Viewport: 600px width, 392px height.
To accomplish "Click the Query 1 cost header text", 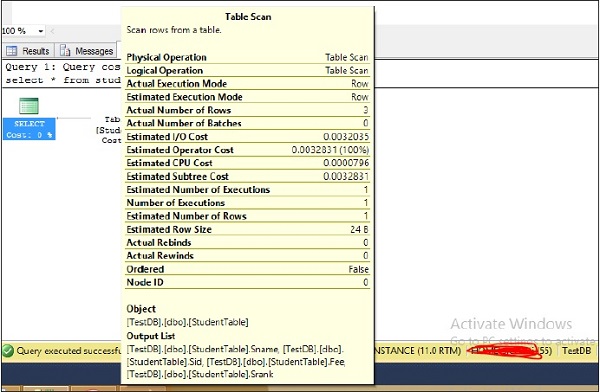I will [x=63, y=67].
